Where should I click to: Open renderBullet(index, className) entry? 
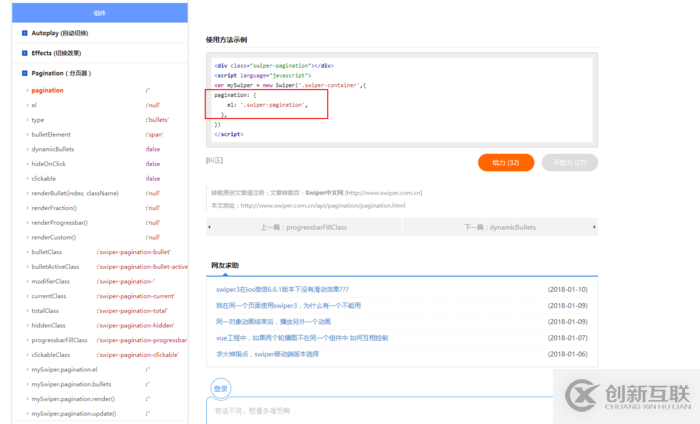pos(75,193)
